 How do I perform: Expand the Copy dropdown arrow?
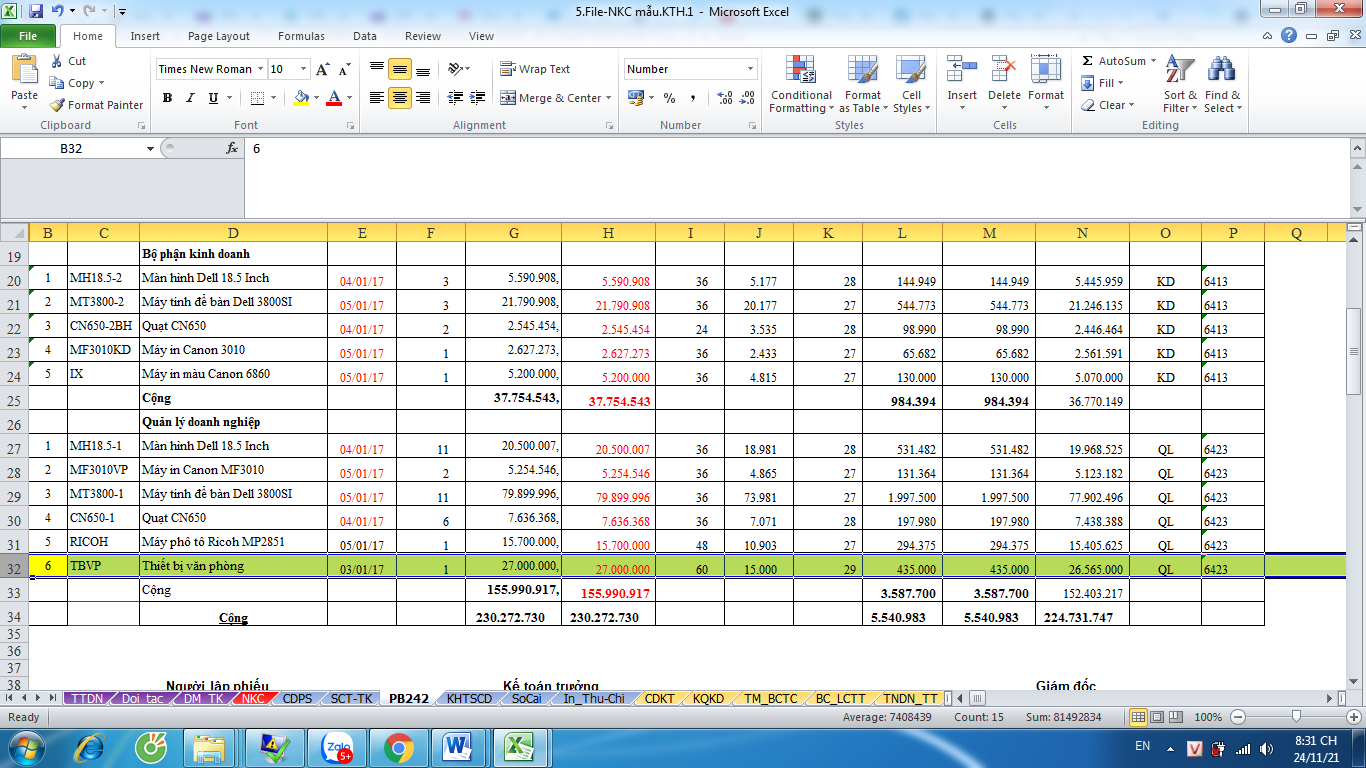[x=101, y=84]
